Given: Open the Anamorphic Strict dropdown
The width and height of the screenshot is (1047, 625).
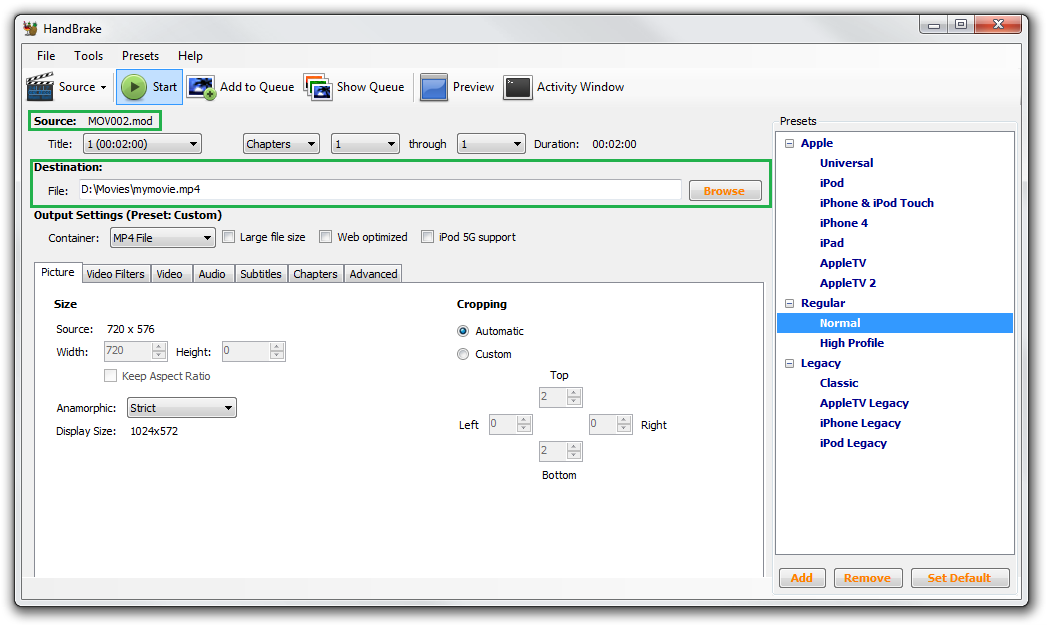Looking at the screenshot, I should click(x=181, y=408).
